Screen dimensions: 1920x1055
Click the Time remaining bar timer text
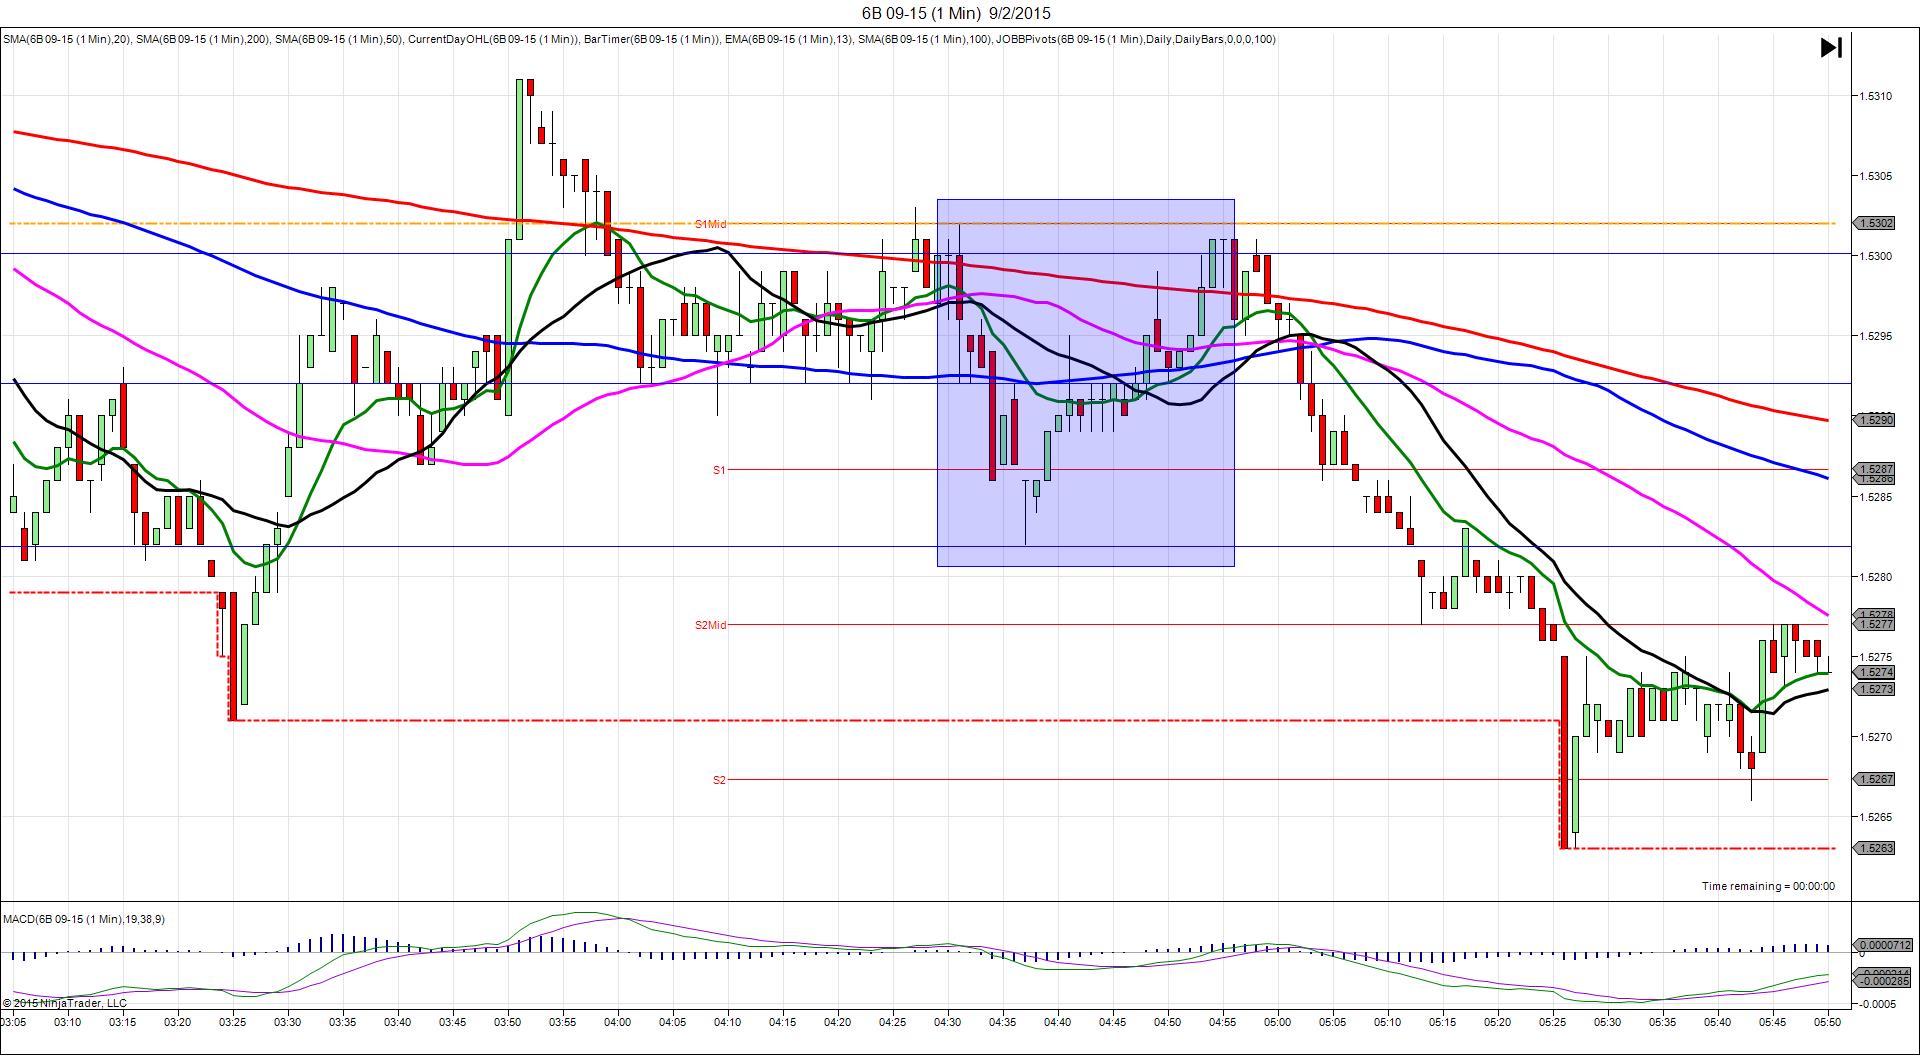point(1768,886)
